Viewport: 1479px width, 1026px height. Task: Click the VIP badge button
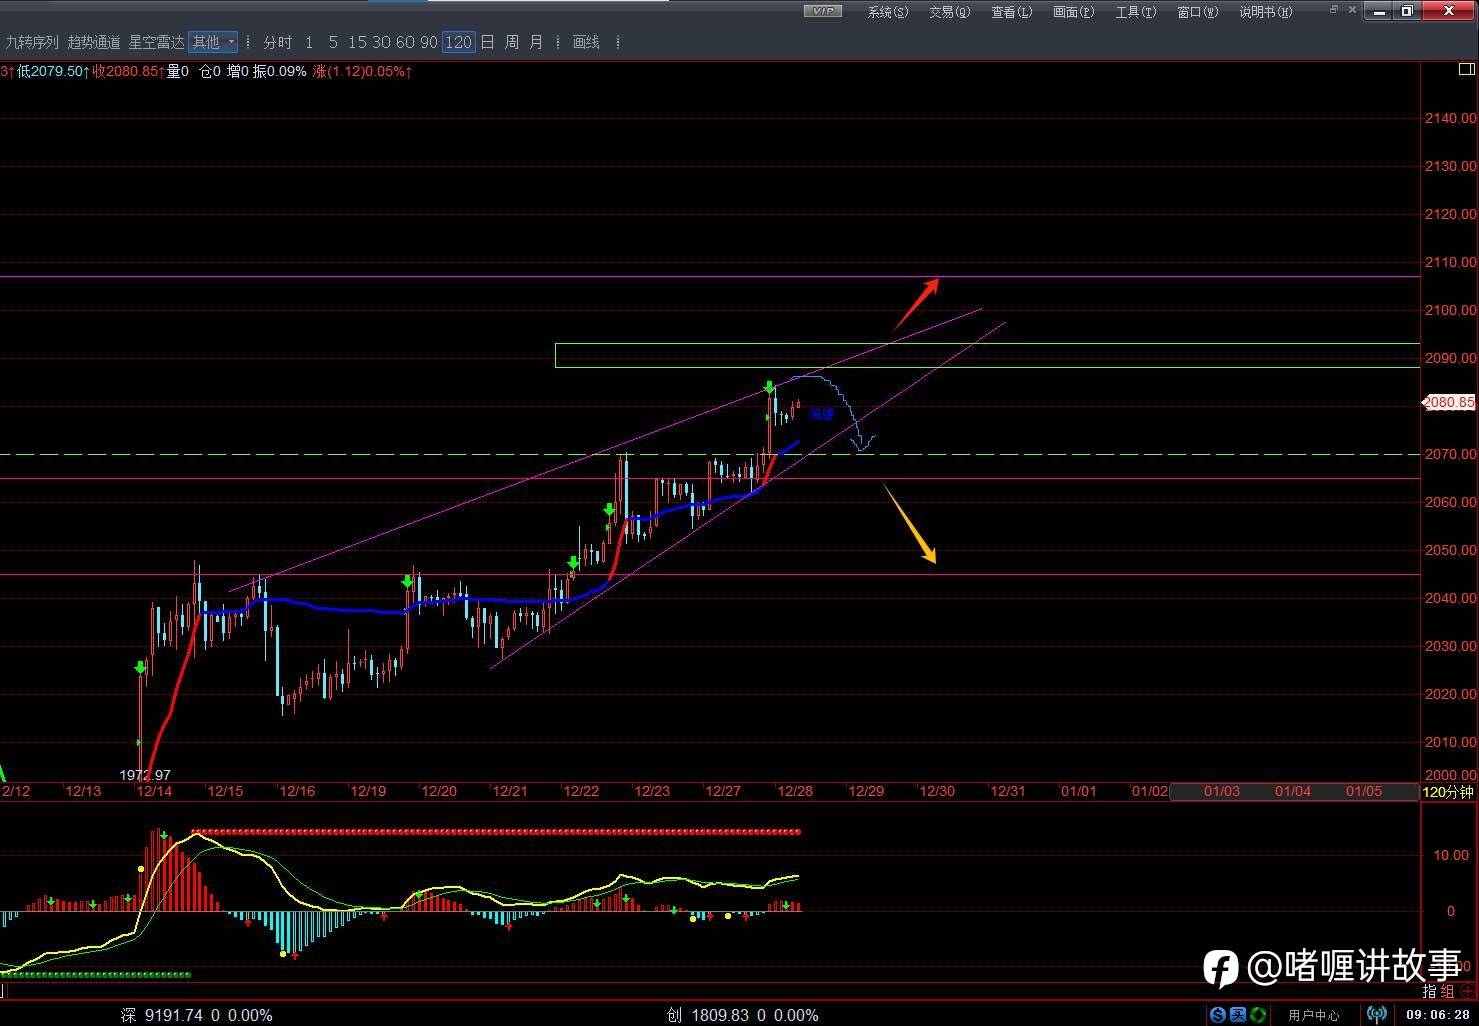823,11
